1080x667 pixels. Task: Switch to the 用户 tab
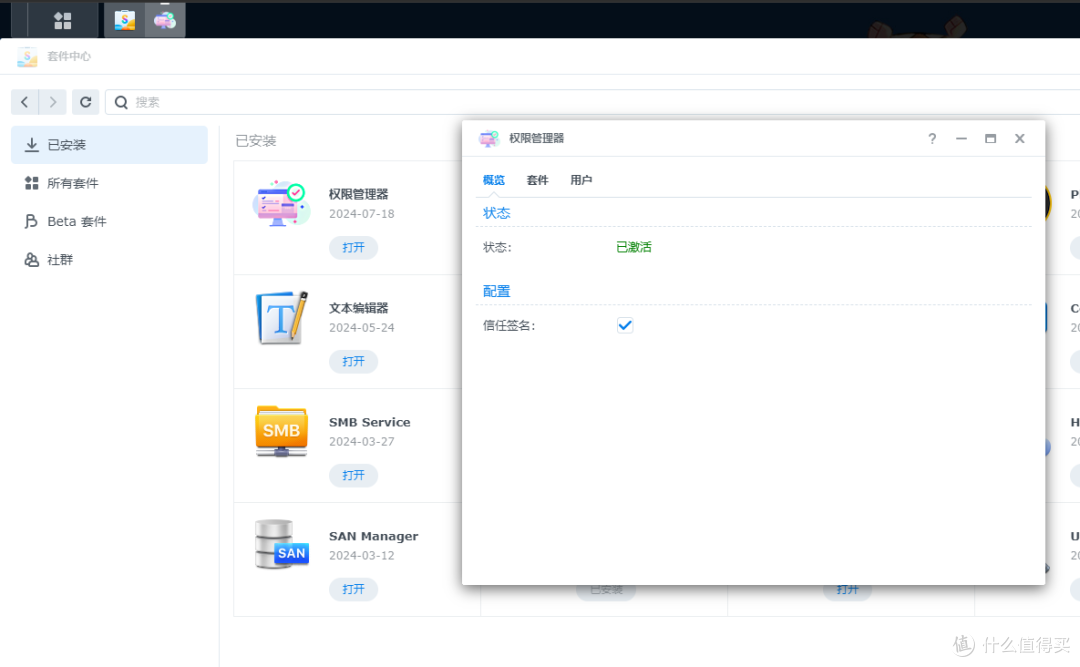[x=581, y=180]
